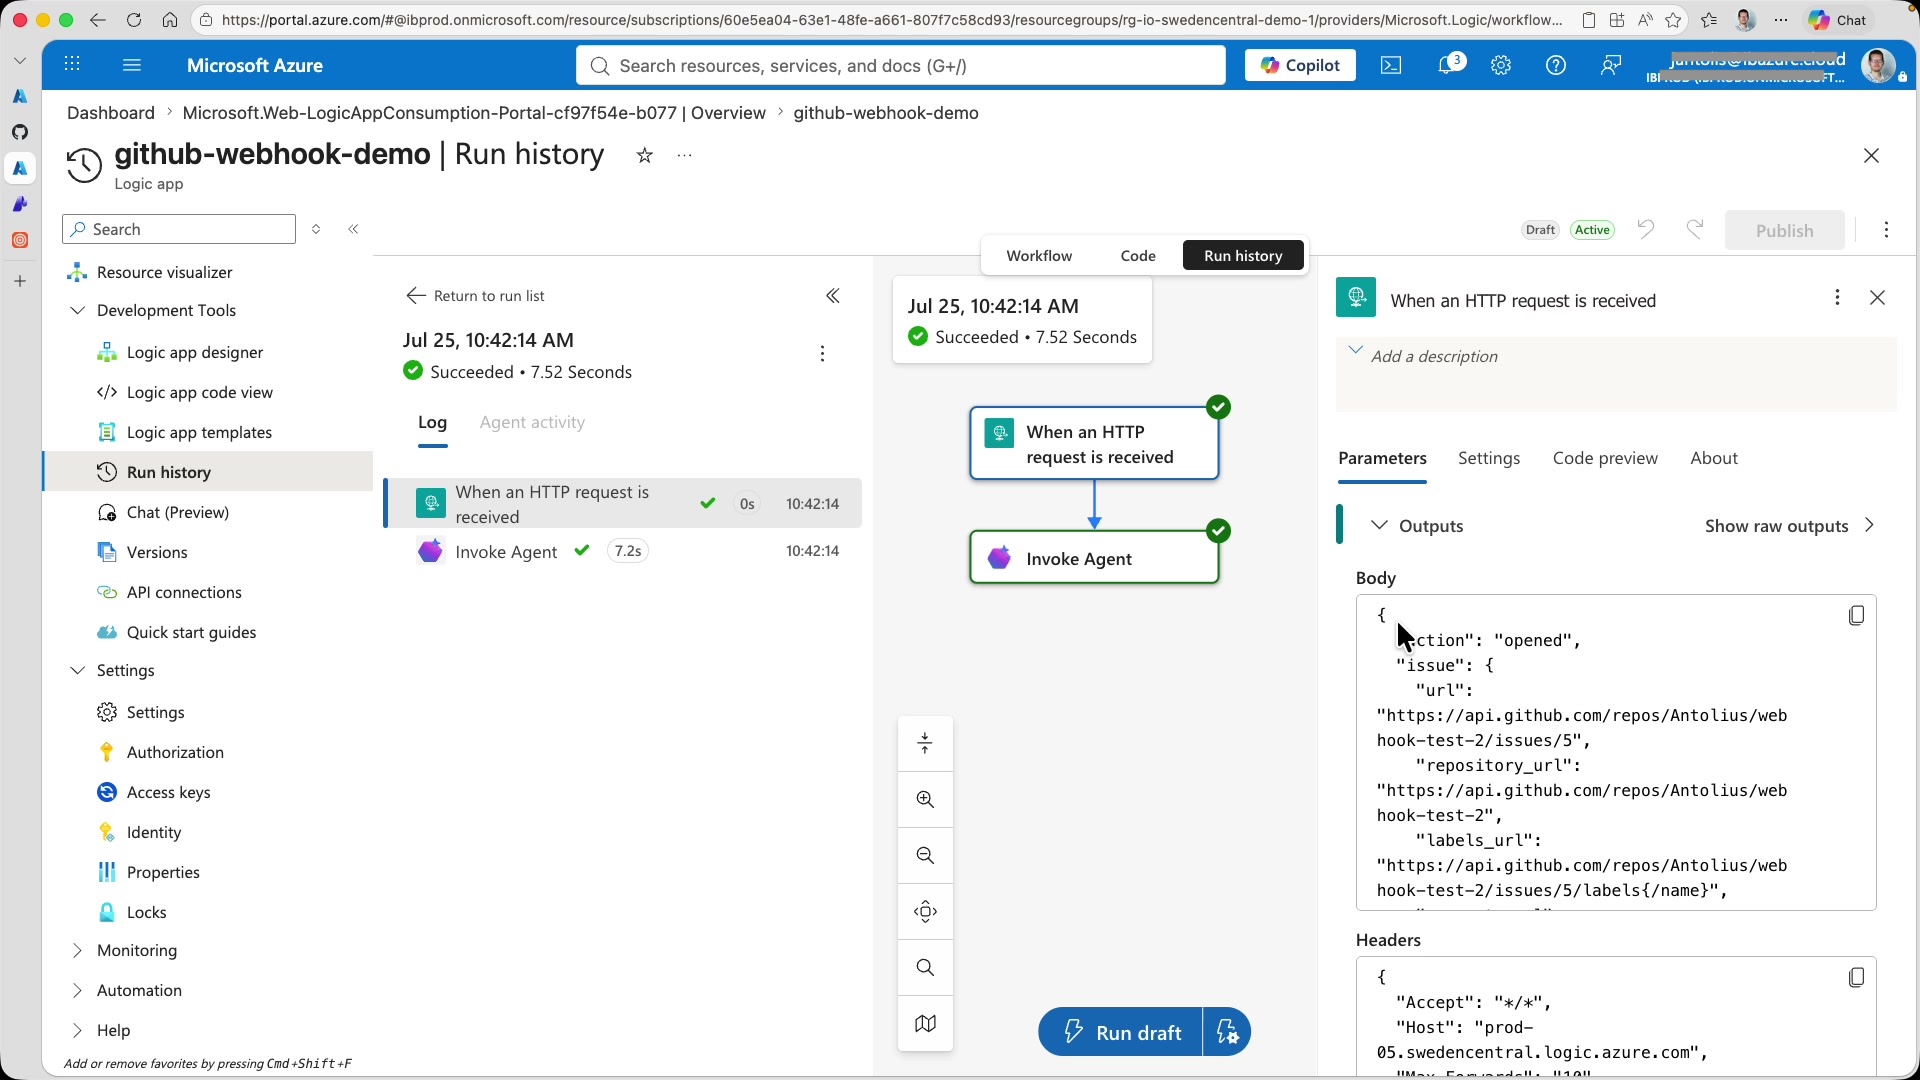This screenshot has width=1920, height=1080.
Task: Collapse the canvas controls toolbar
Action: coord(925,744)
